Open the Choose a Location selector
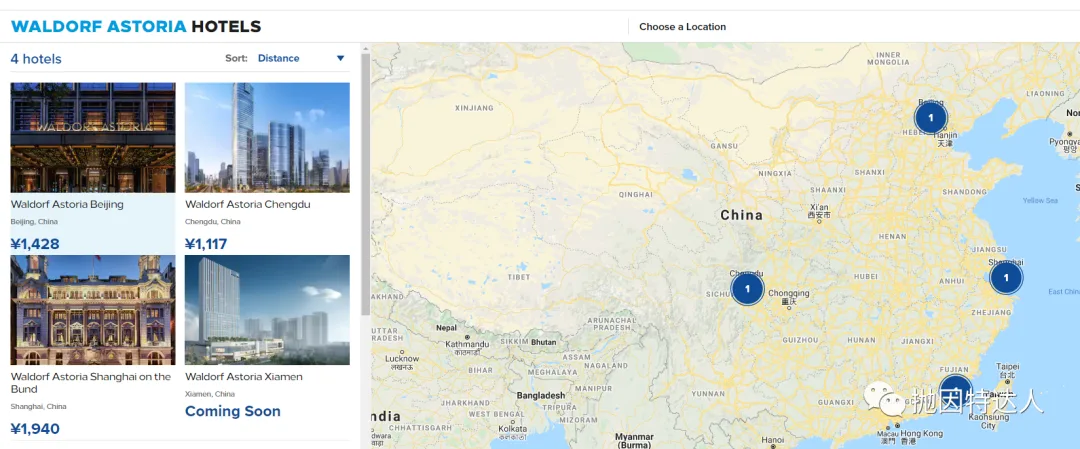 [682, 27]
